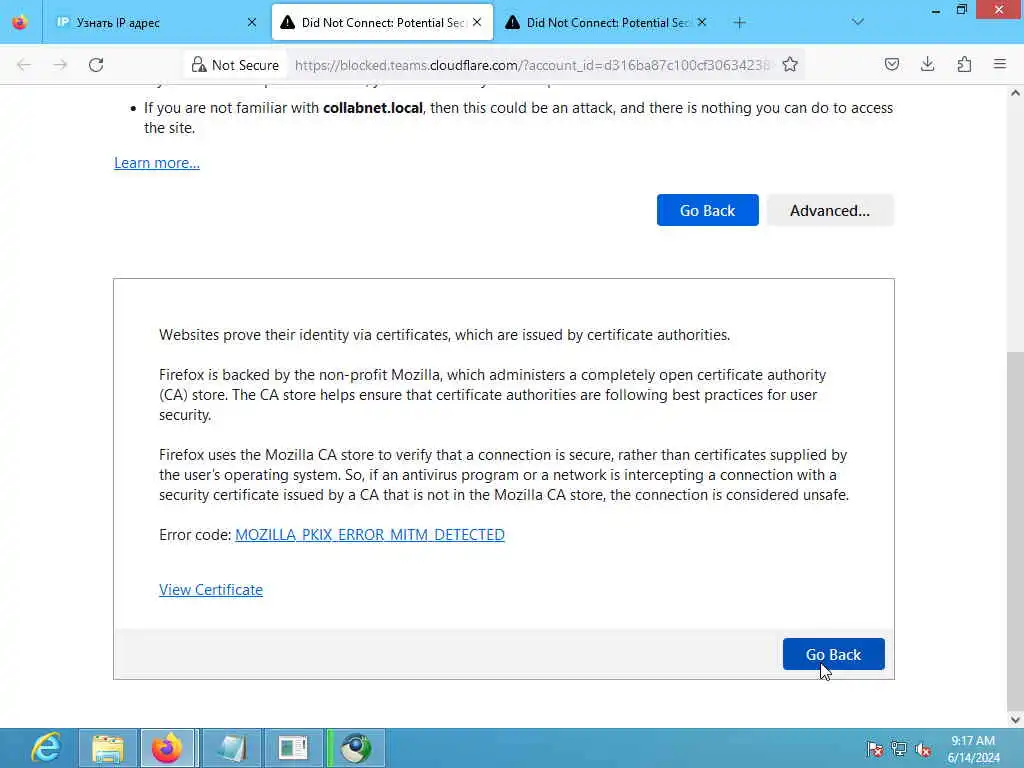The width and height of the screenshot is (1024, 768).
Task: Bookmark this page with star icon
Action: click(x=790, y=65)
